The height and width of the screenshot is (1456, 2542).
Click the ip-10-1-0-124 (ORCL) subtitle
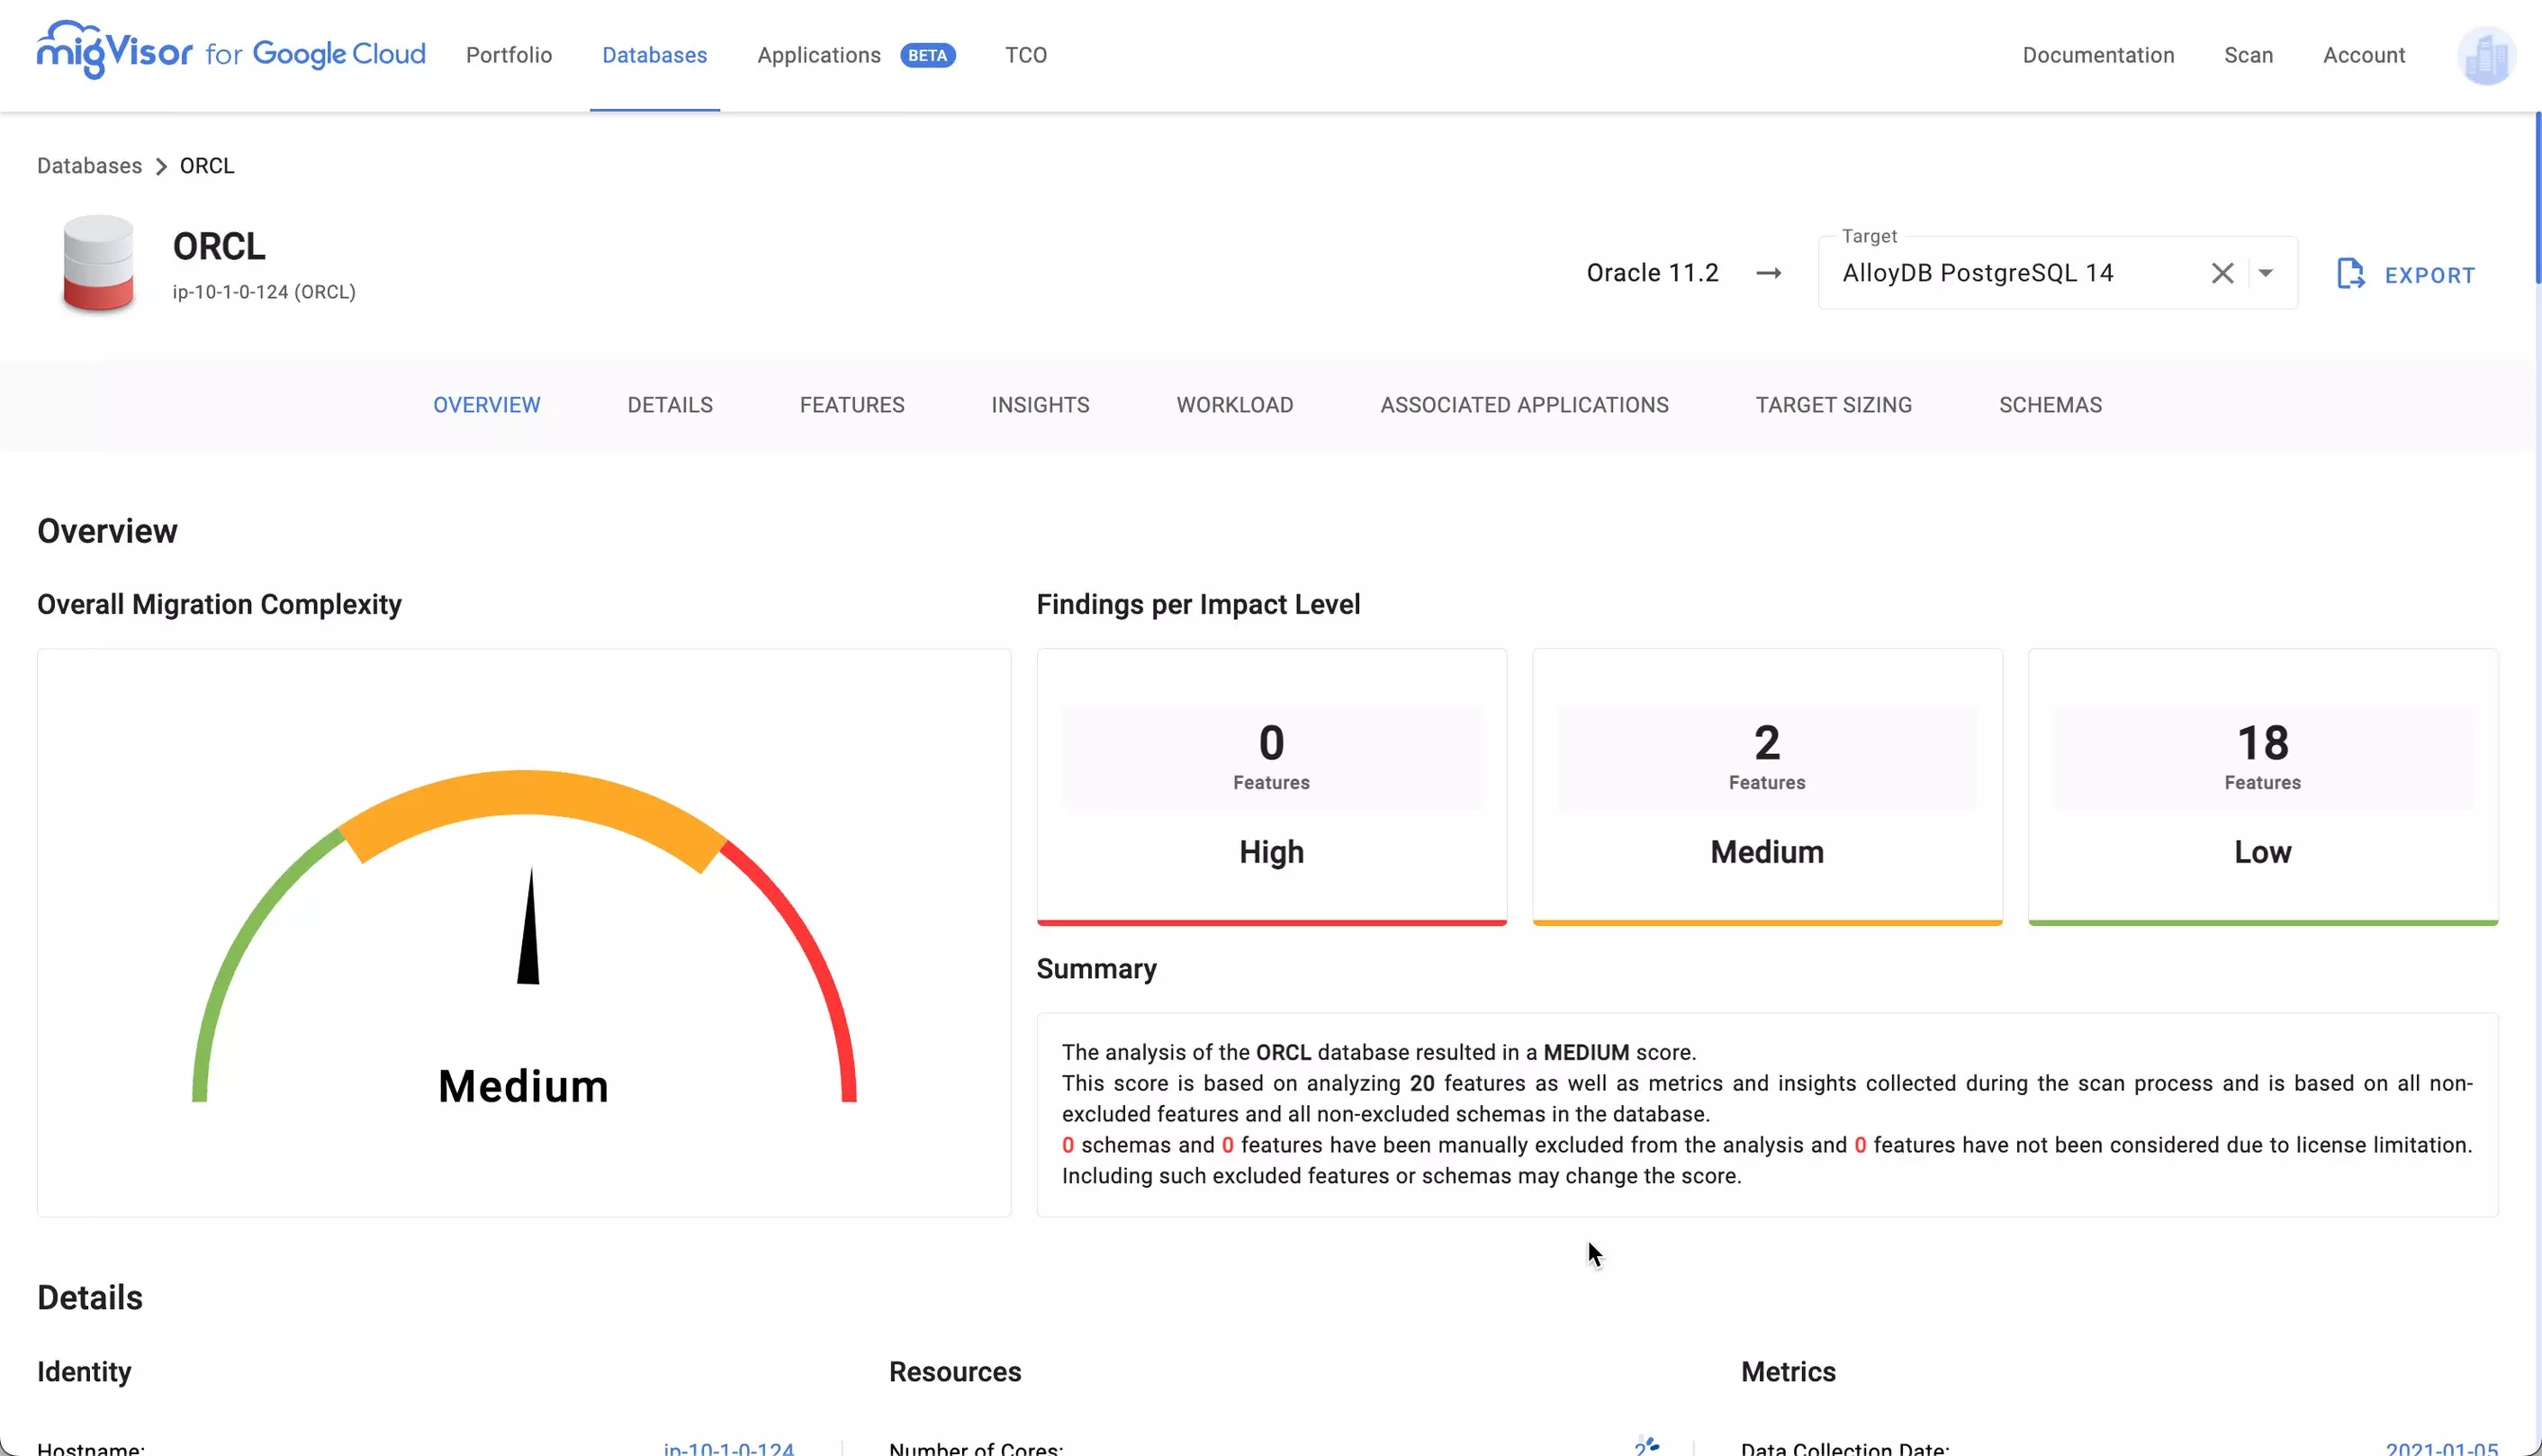264,292
